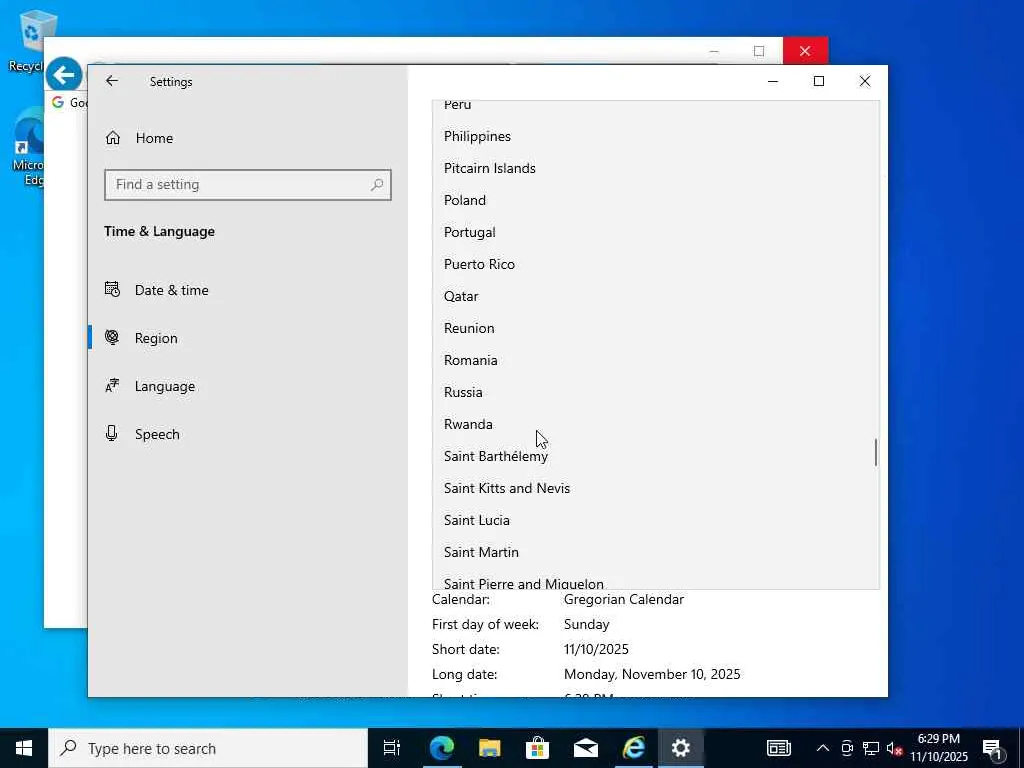Screen dimensions: 1024x768
Task: Click the First day of week Sunday value
Action: 586,624
